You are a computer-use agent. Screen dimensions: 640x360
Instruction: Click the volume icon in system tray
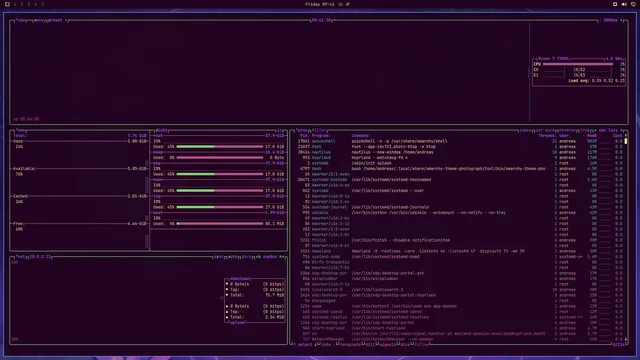pyautogui.click(x=624, y=4)
